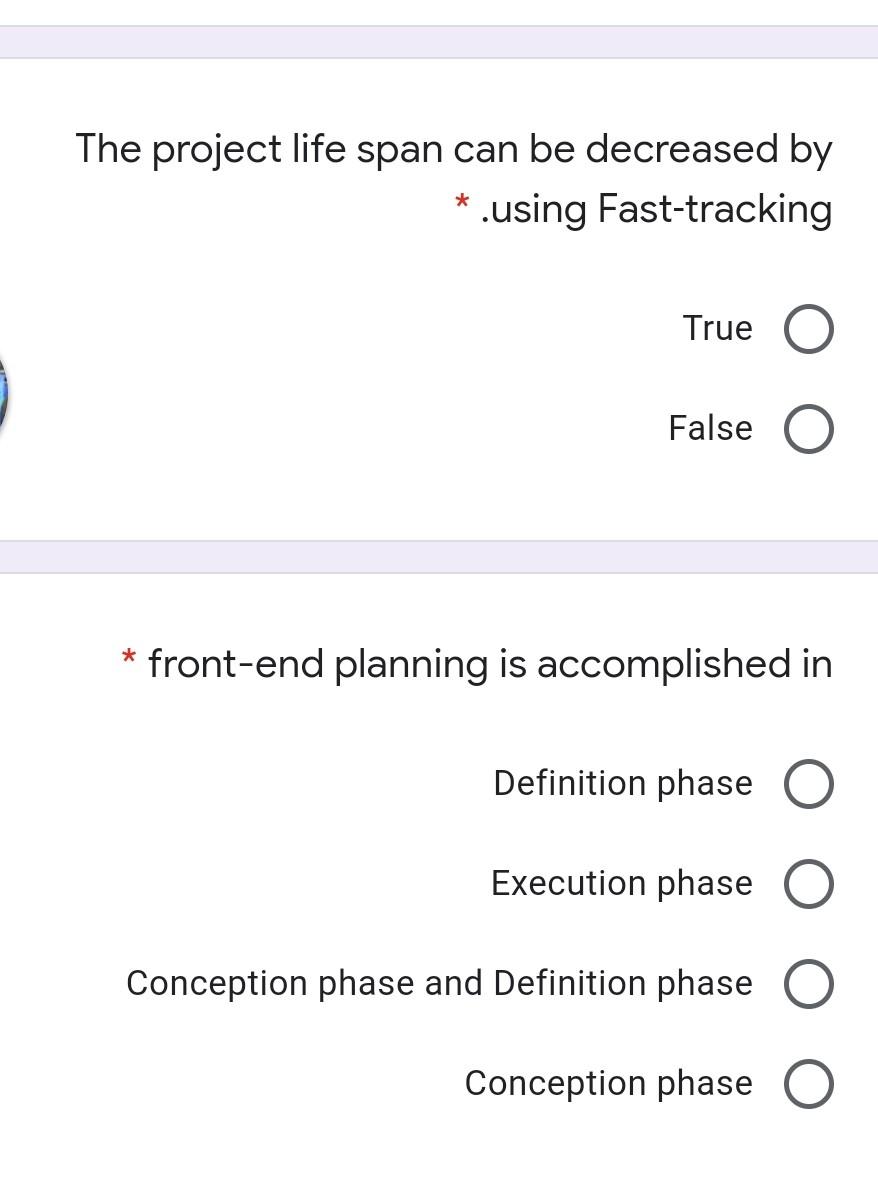Click the standalone 'Conception phase' label text
This screenshot has width=878, height=1178.
click(x=608, y=1083)
